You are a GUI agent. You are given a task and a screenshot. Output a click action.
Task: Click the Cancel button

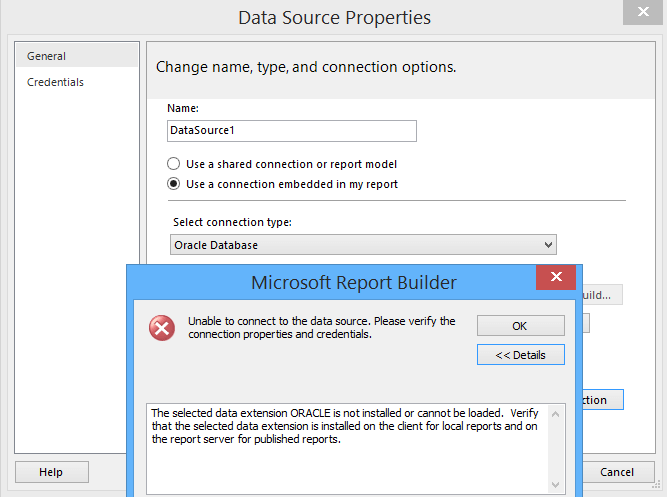(618, 472)
